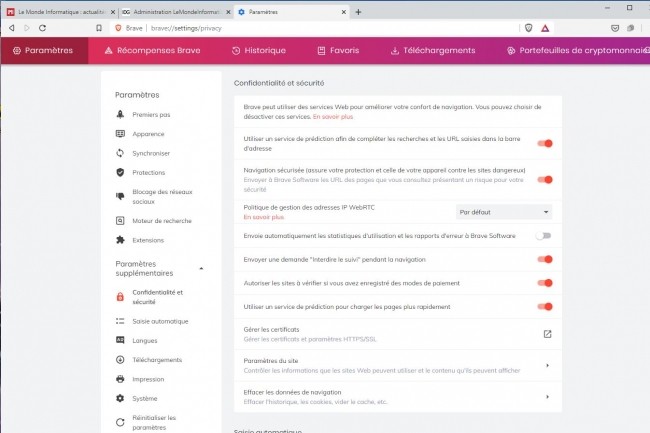The image size is (650, 433).
Task: Expand Effacer les données de navigation arrow
Action: click(548, 397)
